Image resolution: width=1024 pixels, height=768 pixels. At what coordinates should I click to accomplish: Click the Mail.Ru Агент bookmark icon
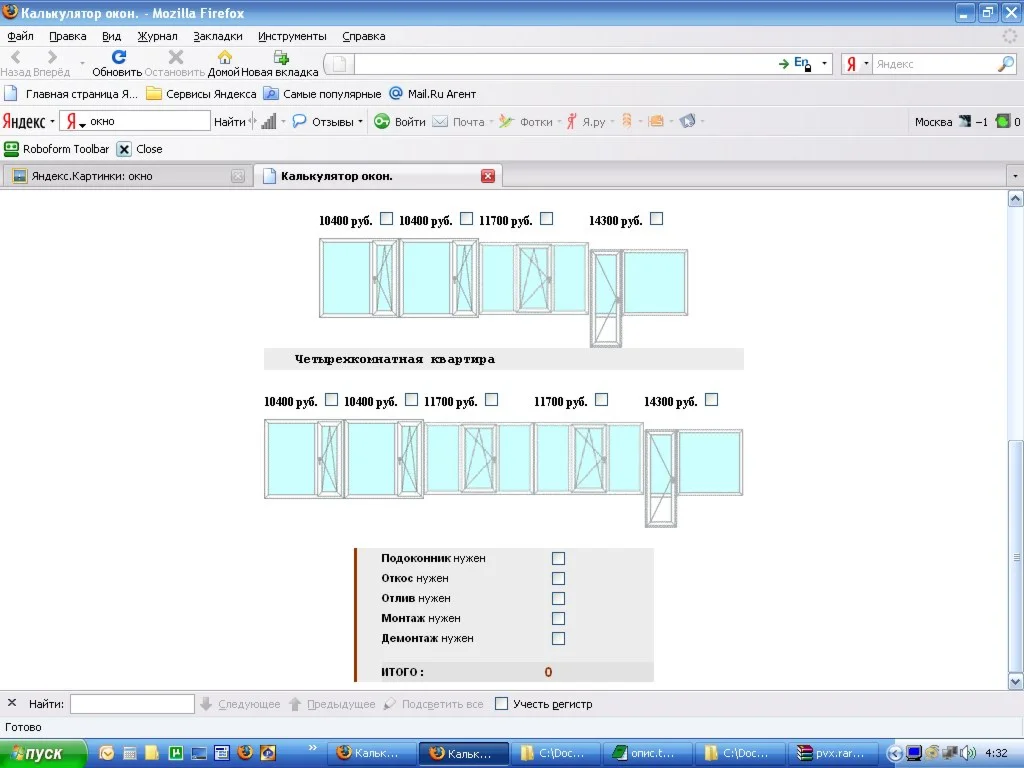click(x=396, y=94)
